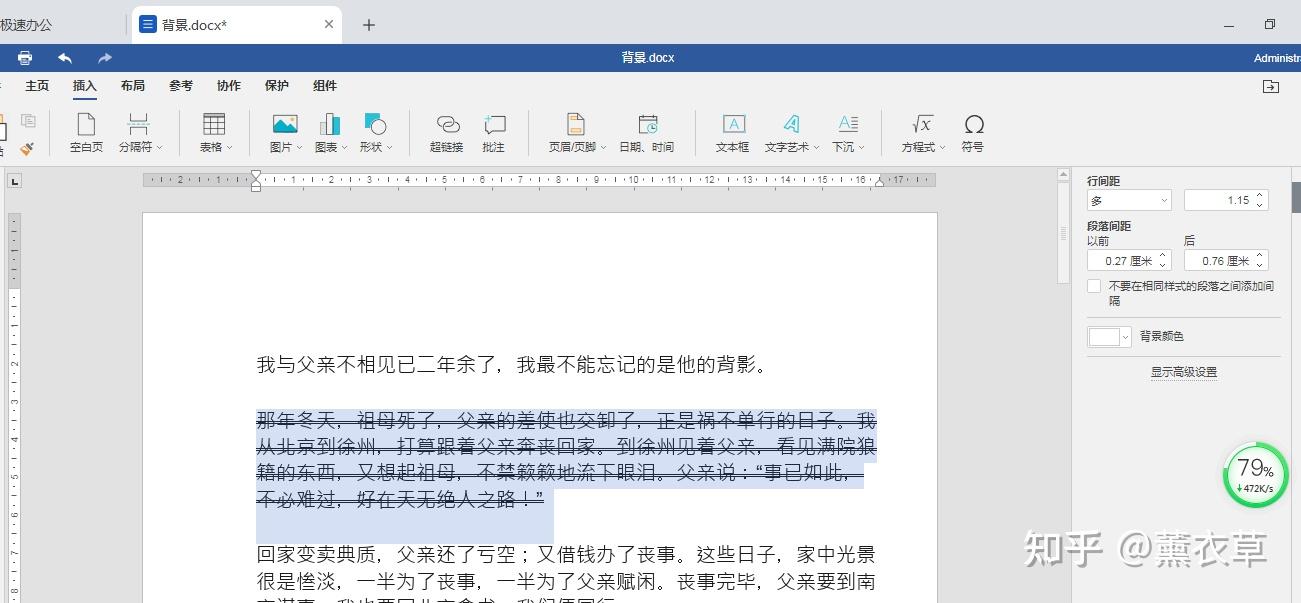Click the page break (分隔符) icon

coord(138,125)
